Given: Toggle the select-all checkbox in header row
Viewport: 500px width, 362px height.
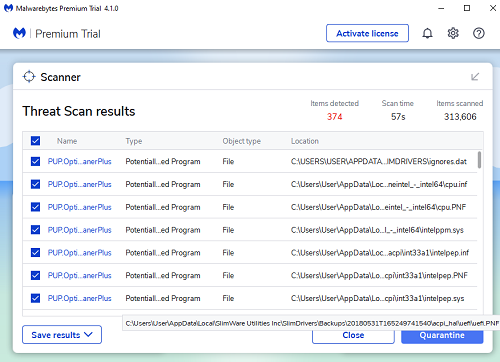Looking at the screenshot, I should (35, 141).
